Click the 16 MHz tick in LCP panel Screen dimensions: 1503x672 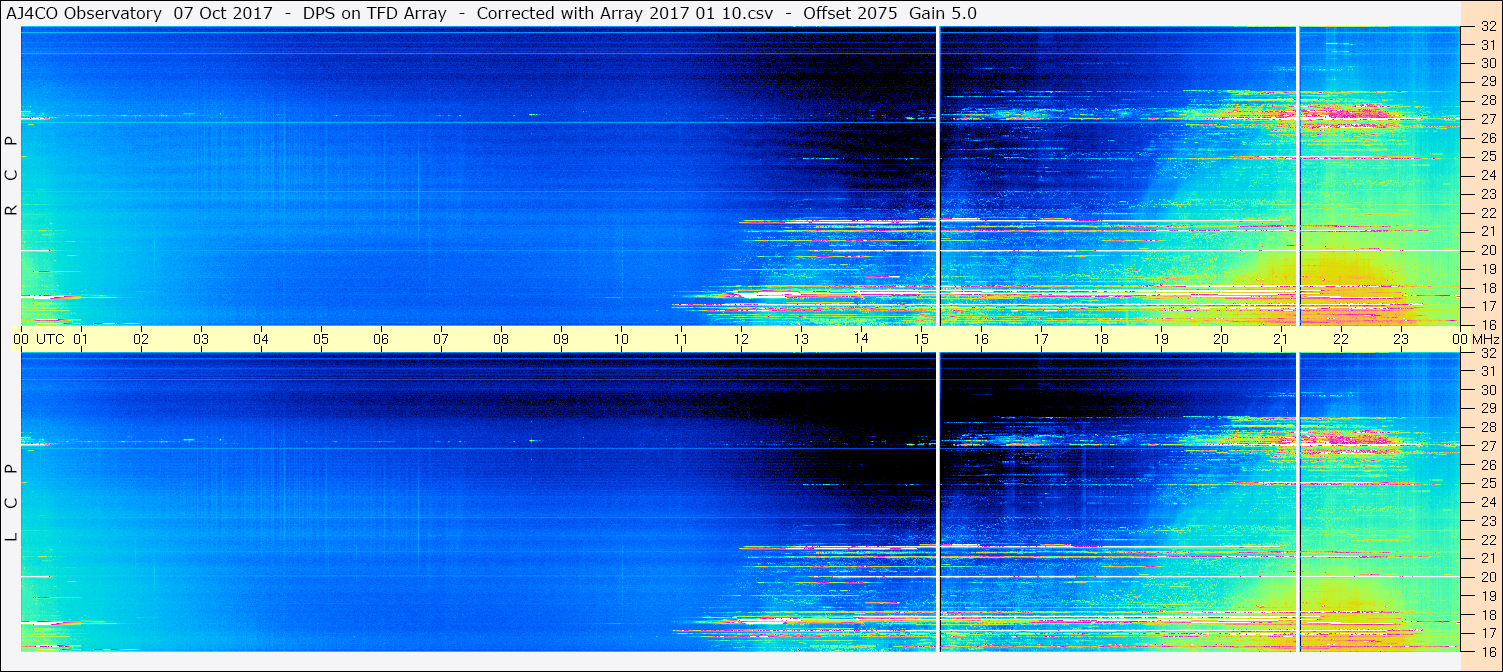1488,651
